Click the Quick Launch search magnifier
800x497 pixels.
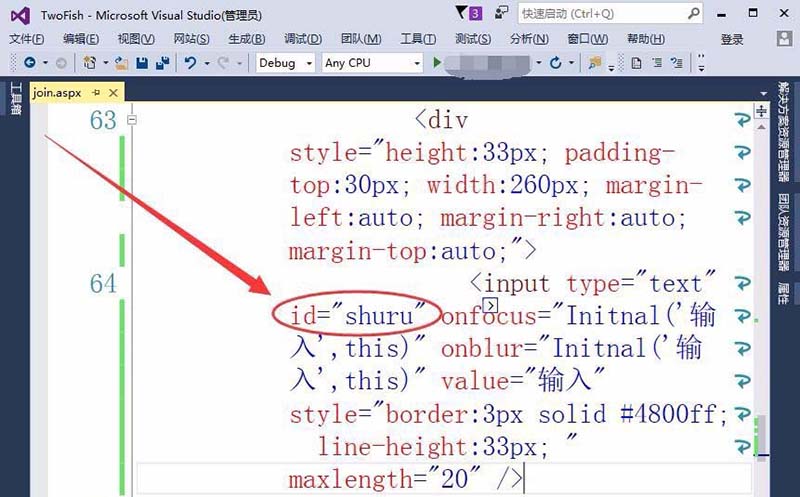coord(693,13)
